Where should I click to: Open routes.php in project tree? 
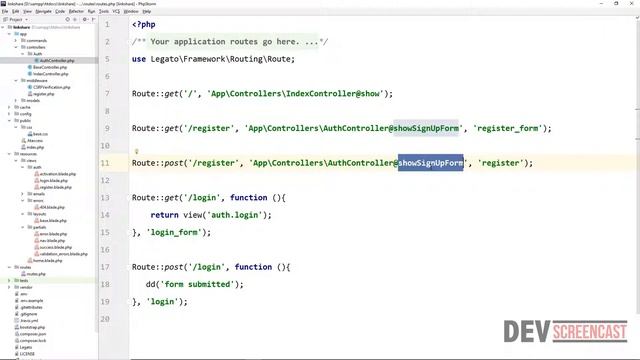33,274
